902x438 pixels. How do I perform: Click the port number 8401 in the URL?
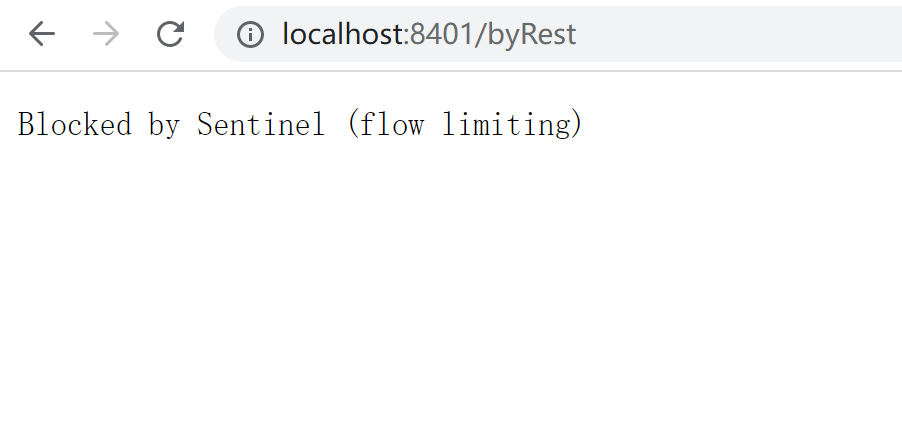(441, 34)
